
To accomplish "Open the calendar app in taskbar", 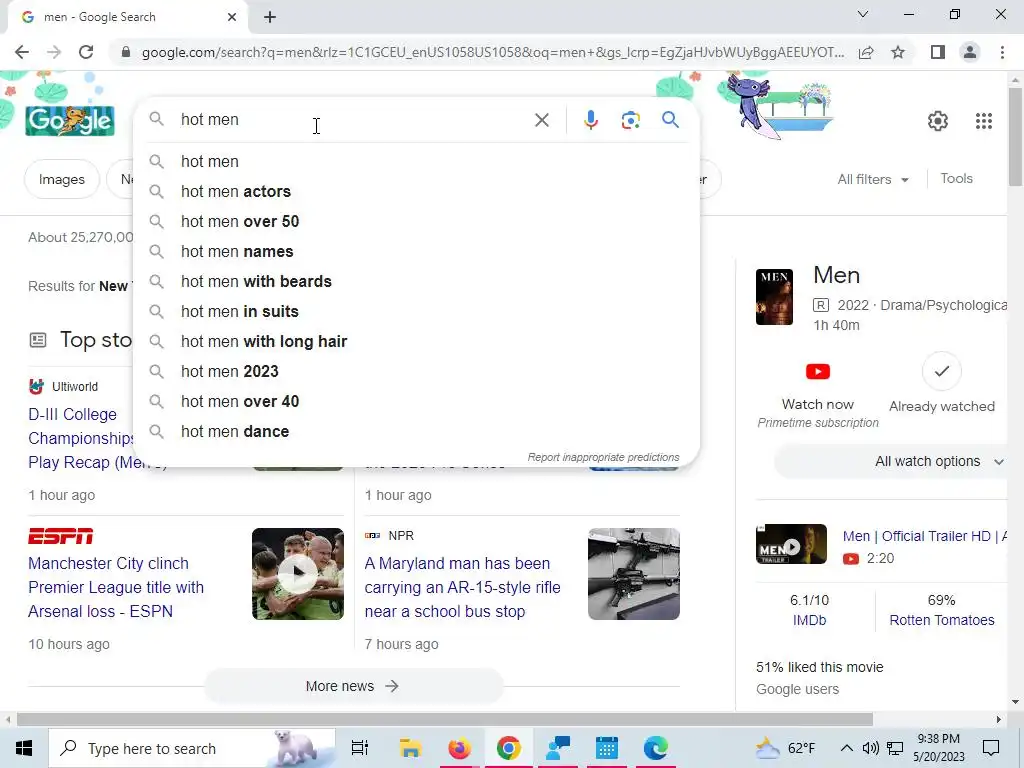I will point(607,748).
